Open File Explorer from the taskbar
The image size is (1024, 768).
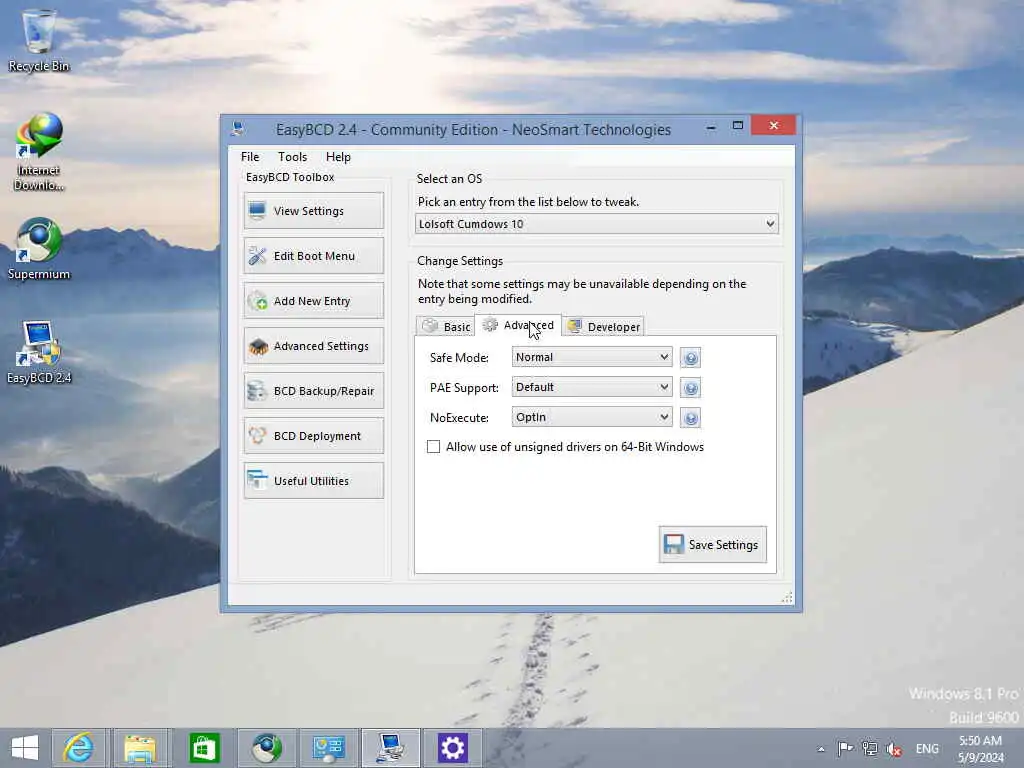coord(140,748)
